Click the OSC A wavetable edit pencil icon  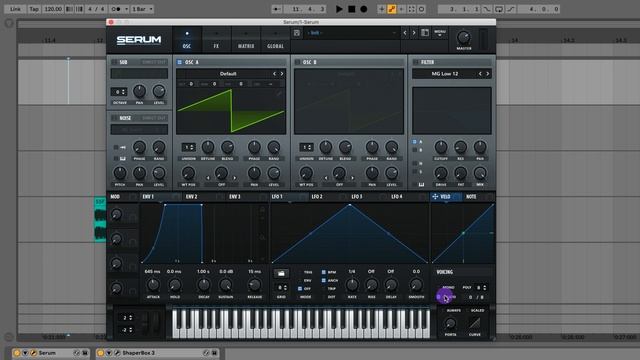coord(279,93)
